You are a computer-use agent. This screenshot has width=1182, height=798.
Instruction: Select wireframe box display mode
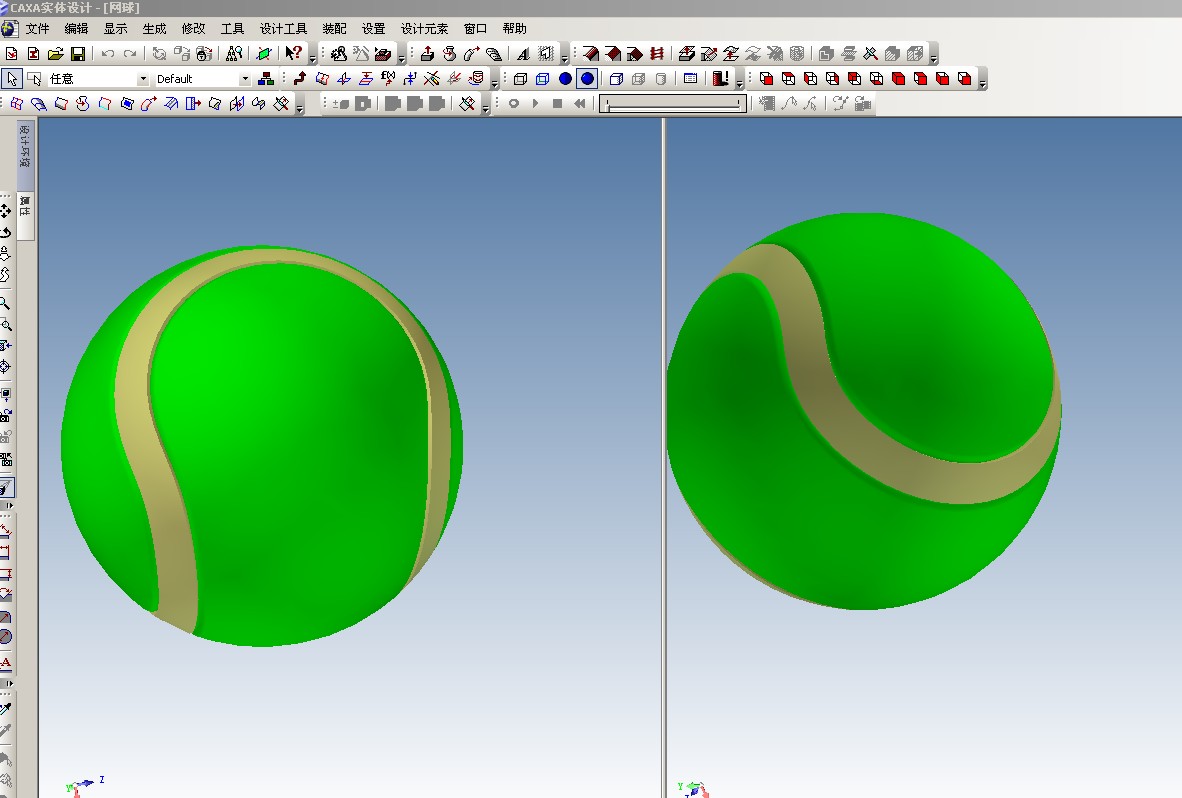pyautogui.click(x=520, y=78)
